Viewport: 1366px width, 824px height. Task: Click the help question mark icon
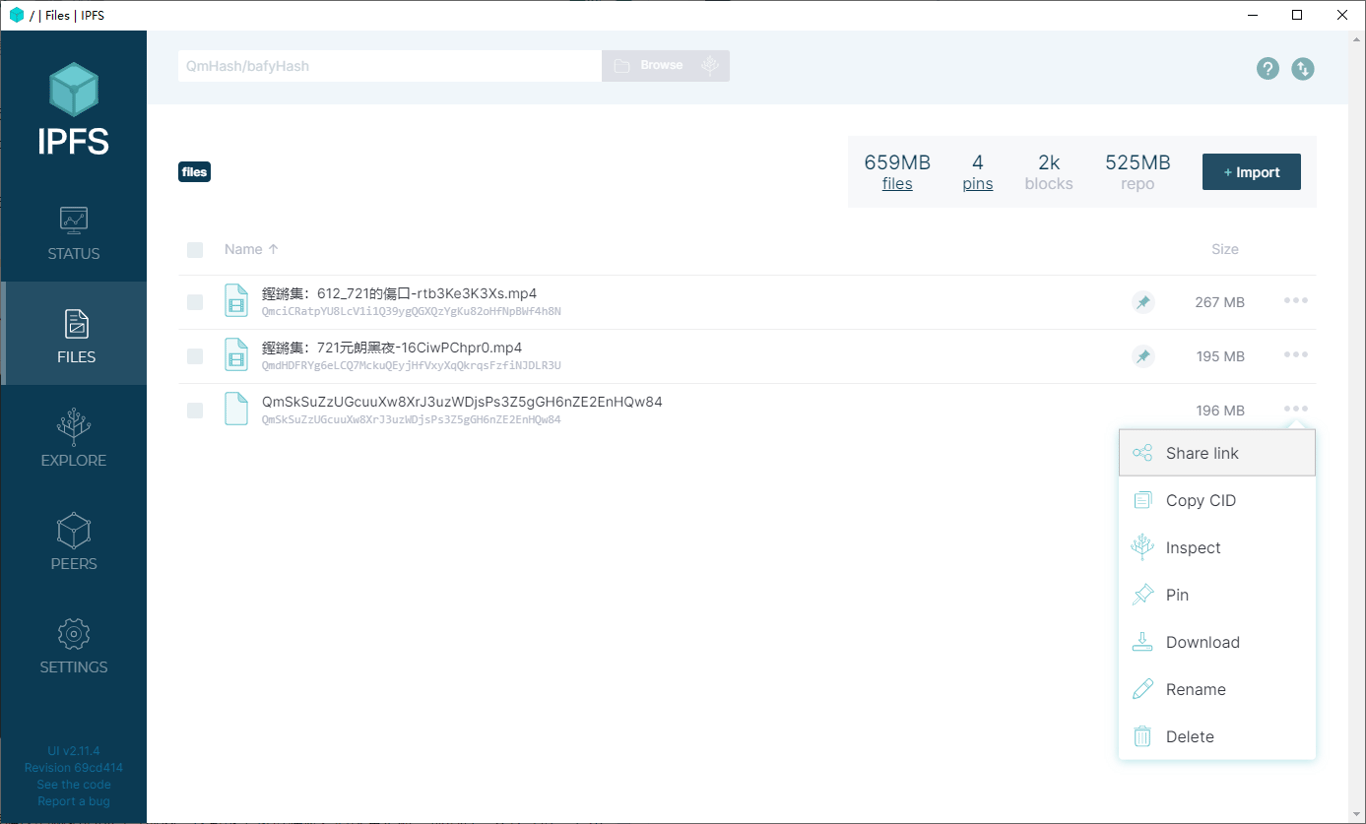click(x=1268, y=69)
